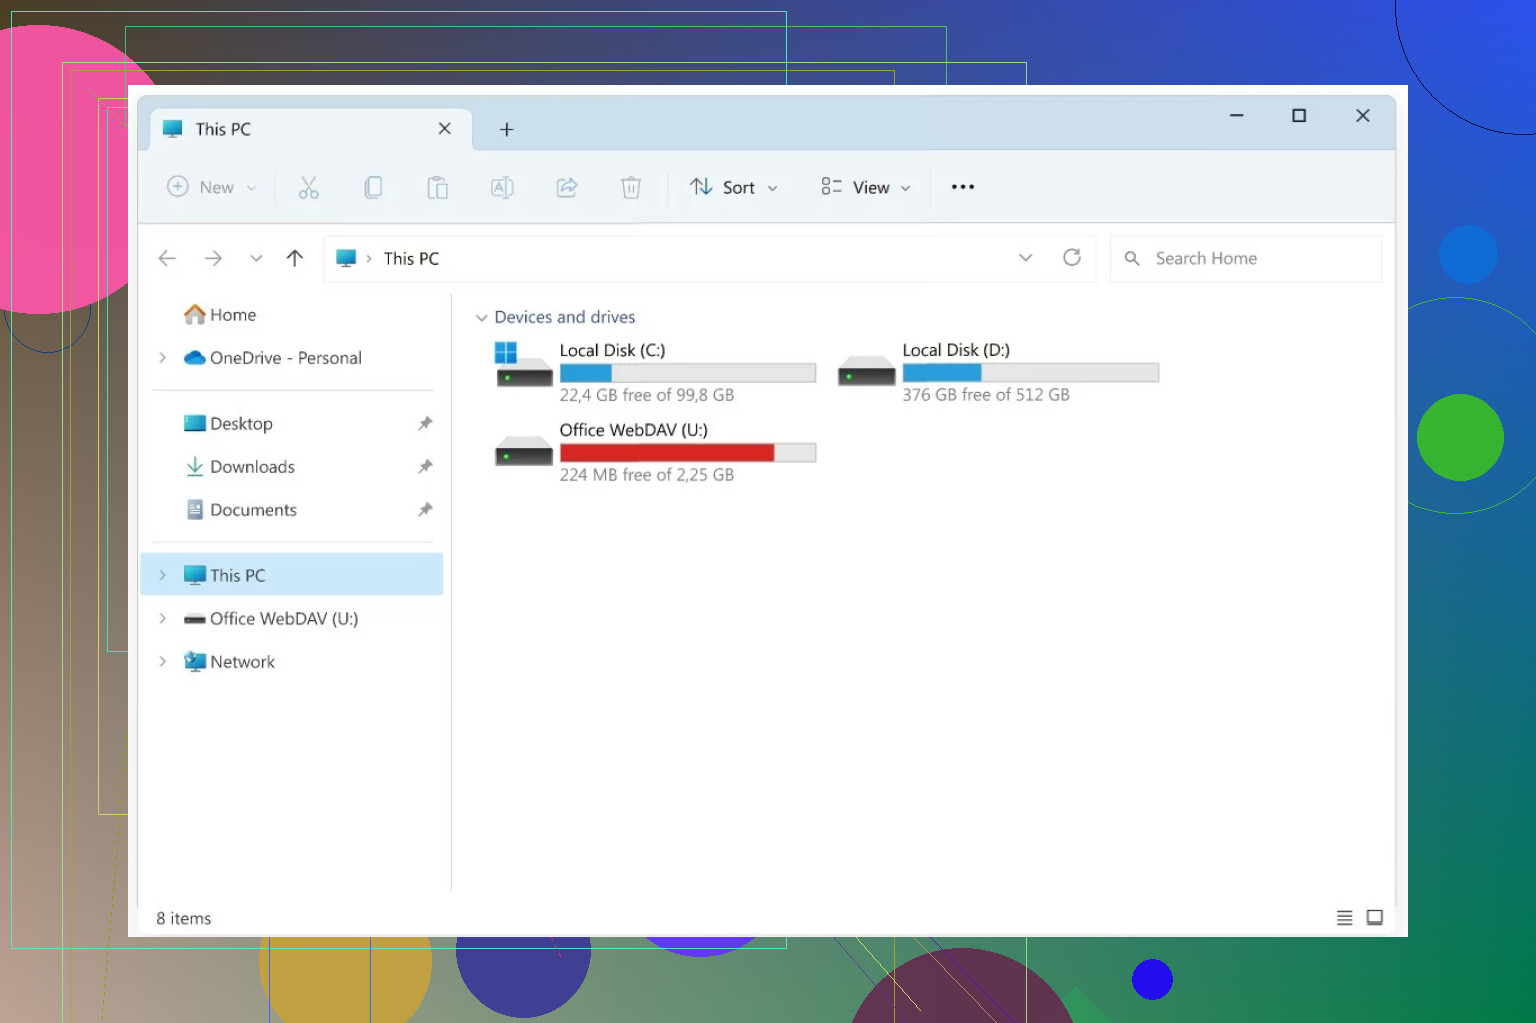Open the View options dropdown

point(866,188)
